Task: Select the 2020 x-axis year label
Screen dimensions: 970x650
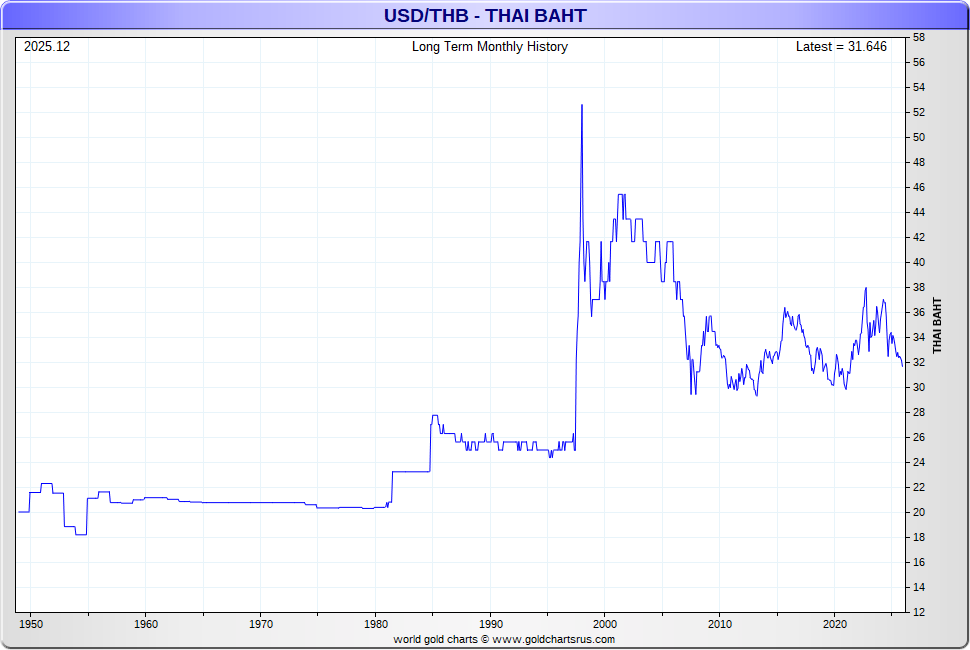Action: 835,624
